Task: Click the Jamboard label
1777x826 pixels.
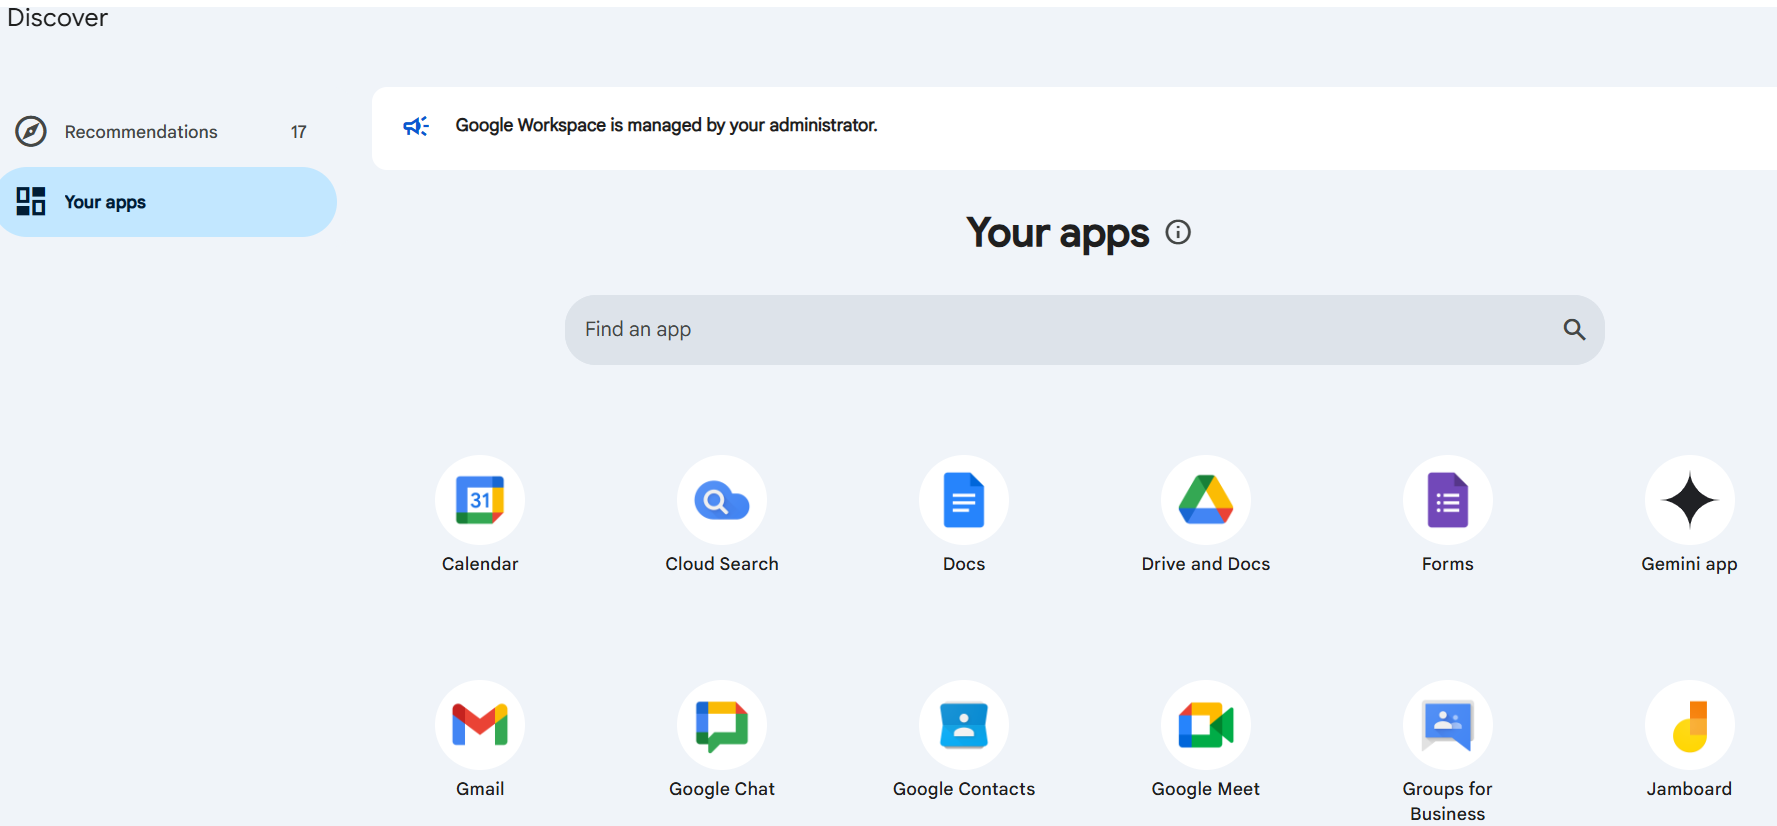Action: (x=1690, y=789)
